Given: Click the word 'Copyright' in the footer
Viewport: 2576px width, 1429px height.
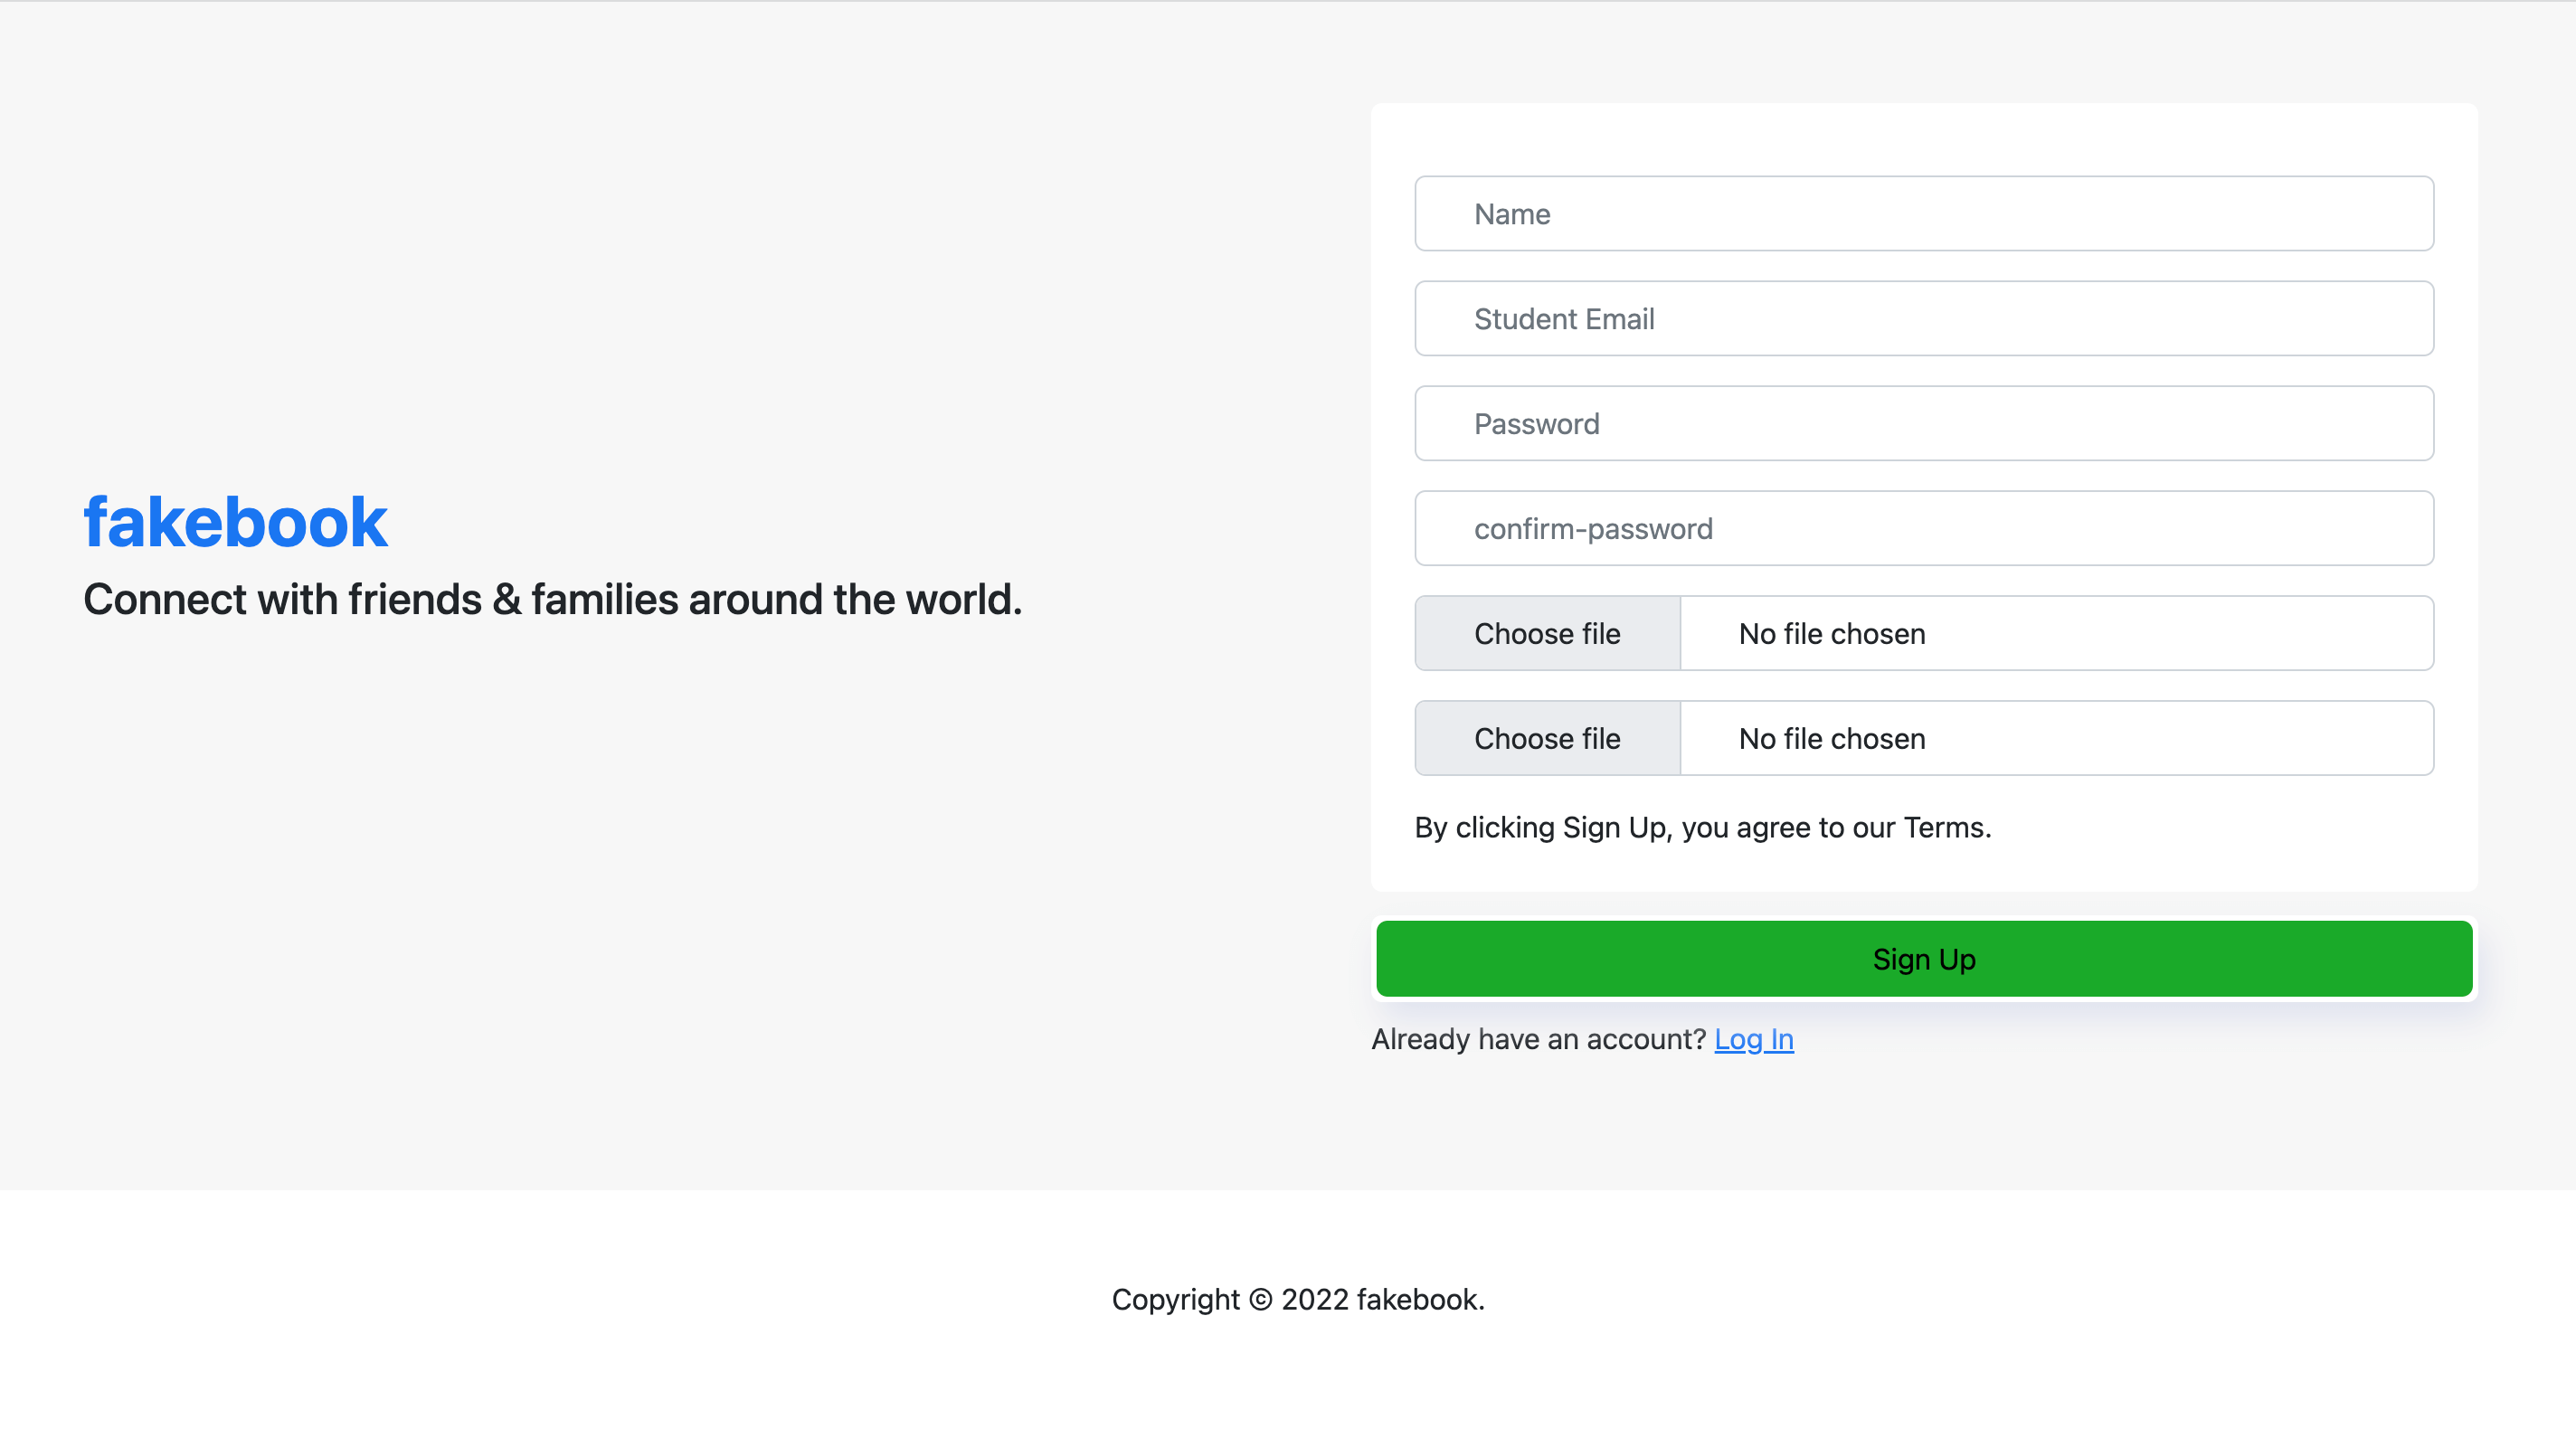Looking at the screenshot, I should coord(1175,1300).
